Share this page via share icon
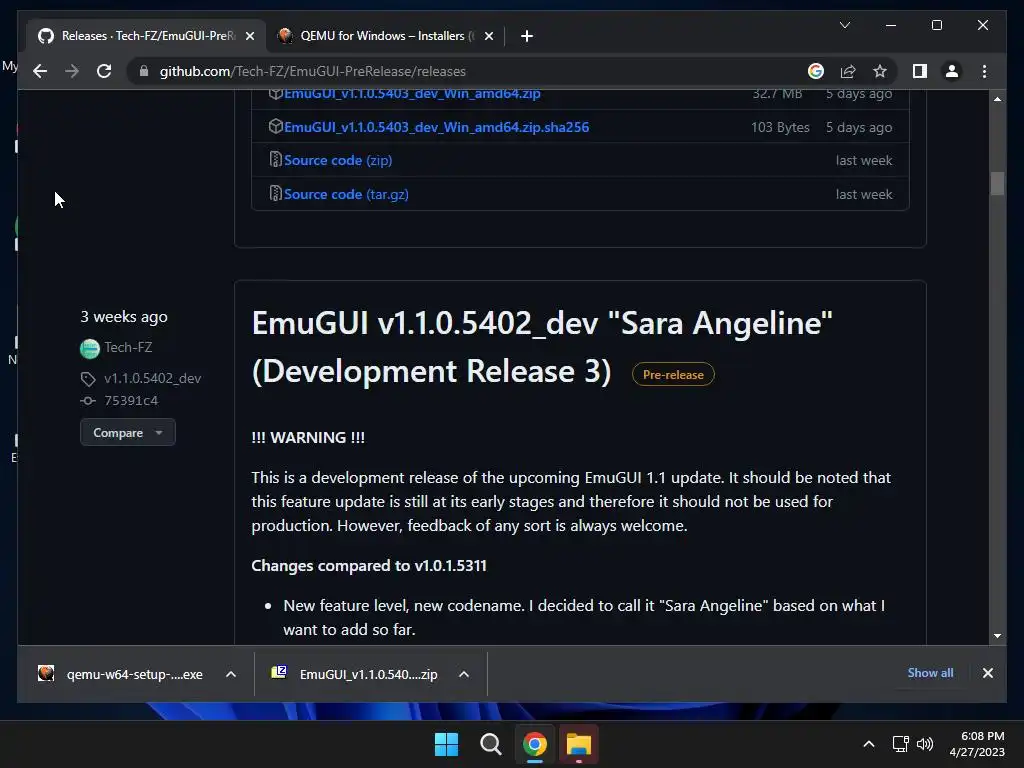 tap(848, 71)
